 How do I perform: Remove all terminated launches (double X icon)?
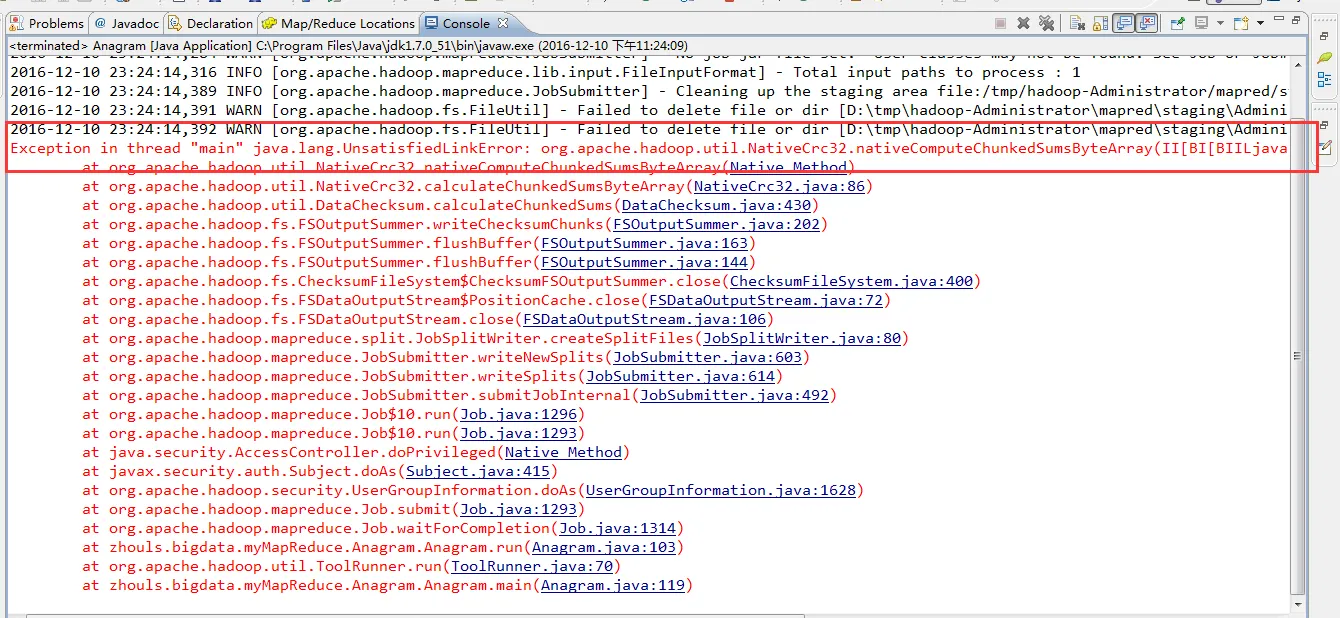(1046, 23)
